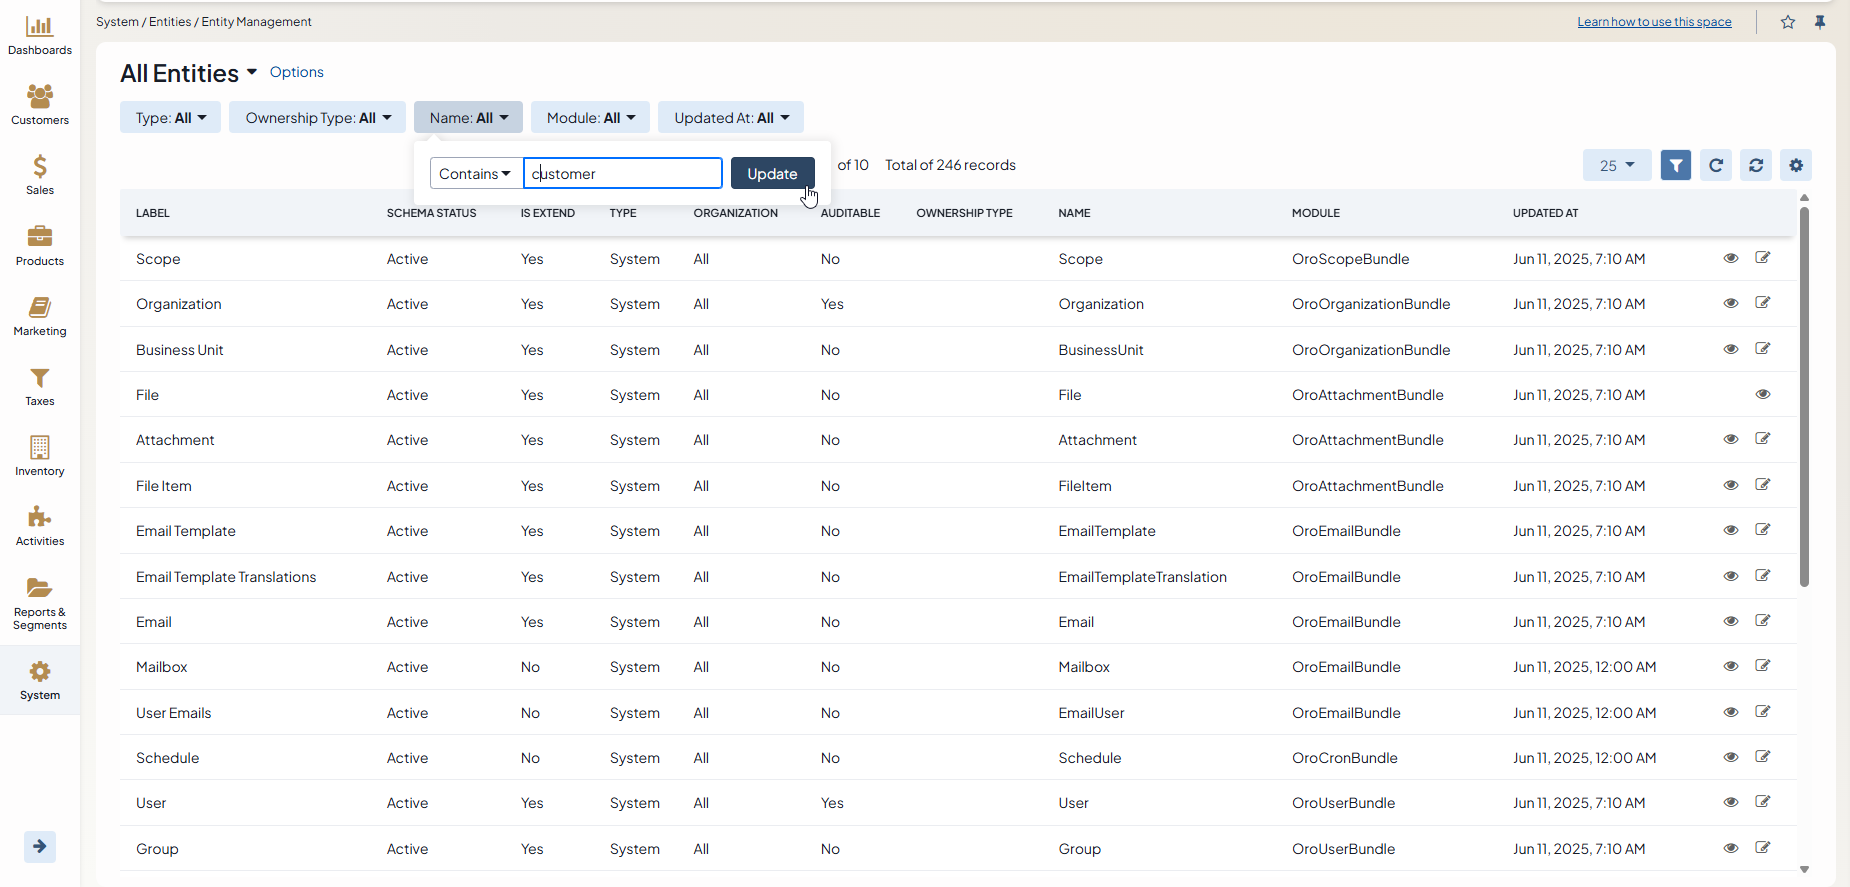Viewport: 1850px width, 887px height.
Task: Click the name filter text field
Action: coord(622,174)
